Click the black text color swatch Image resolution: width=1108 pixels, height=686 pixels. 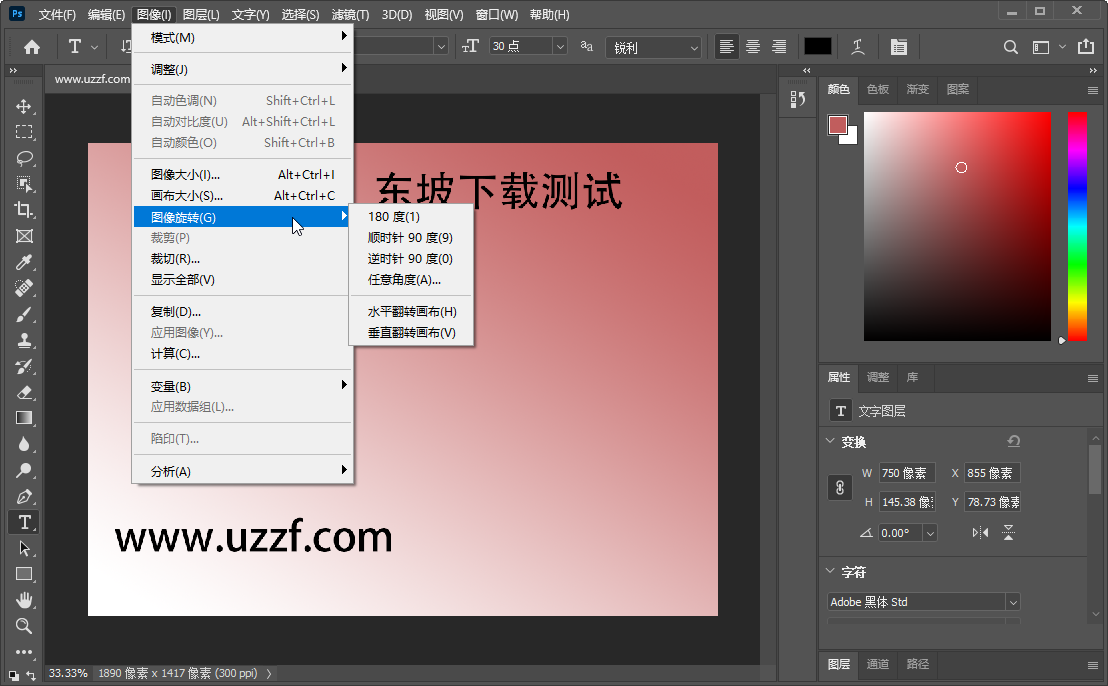[818, 47]
